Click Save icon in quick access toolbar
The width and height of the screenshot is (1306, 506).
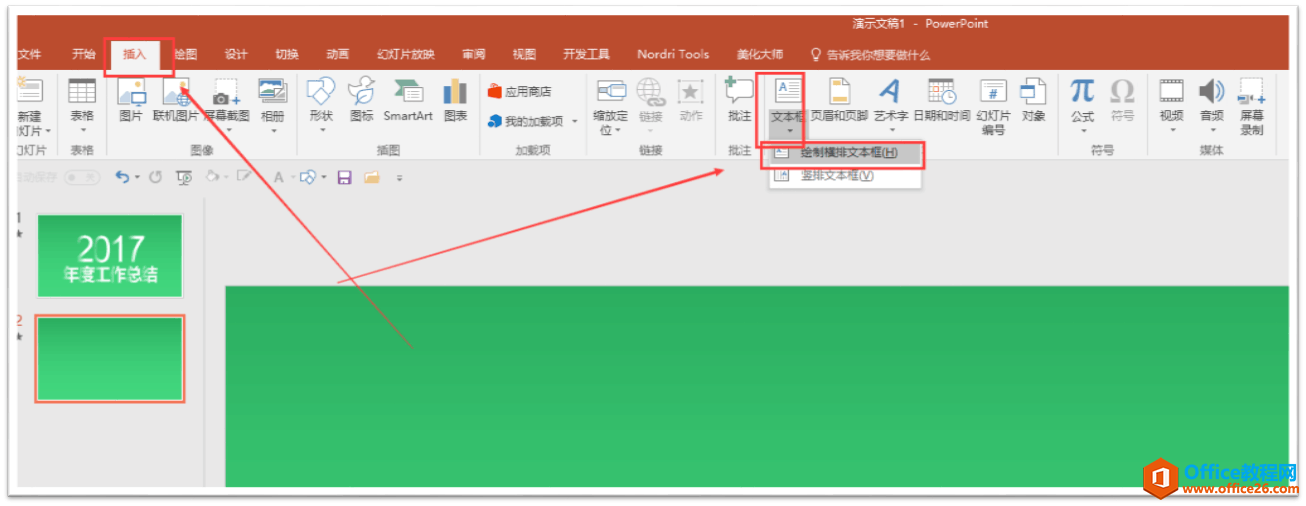click(344, 177)
